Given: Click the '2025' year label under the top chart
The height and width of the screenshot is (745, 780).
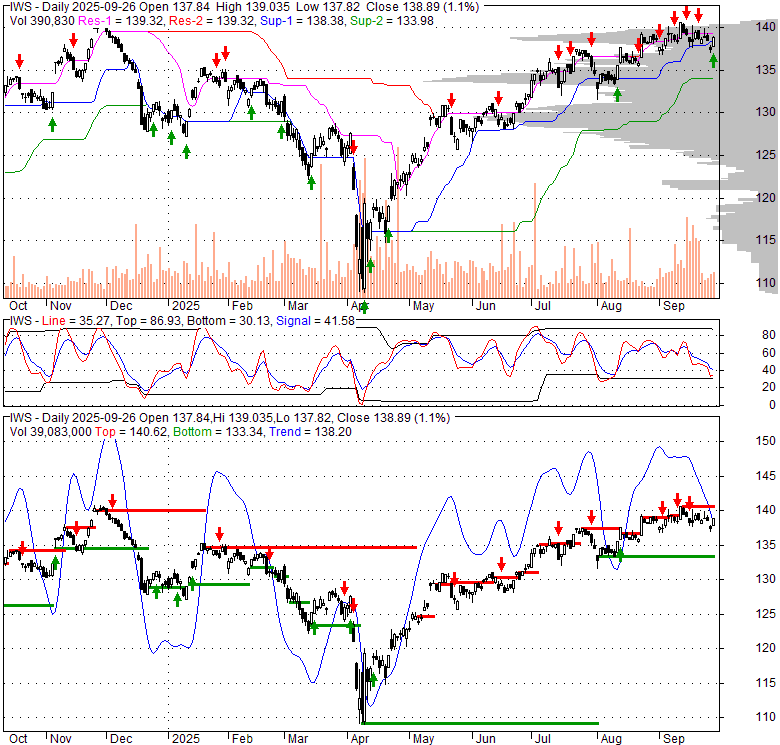Looking at the screenshot, I should coord(186,306).
